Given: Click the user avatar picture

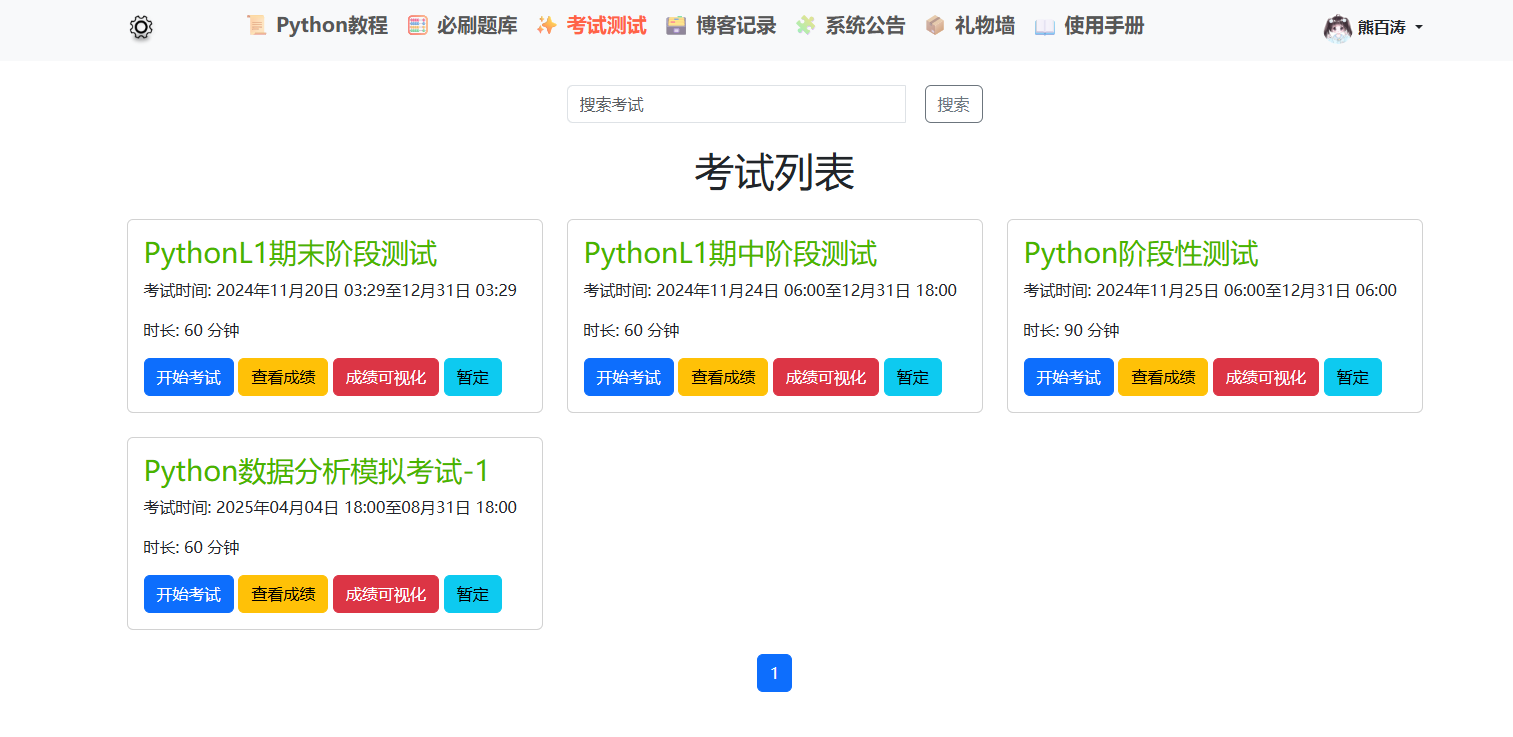Looking at the screenshot, I should pyautogui.click(x=1337, y=28).
